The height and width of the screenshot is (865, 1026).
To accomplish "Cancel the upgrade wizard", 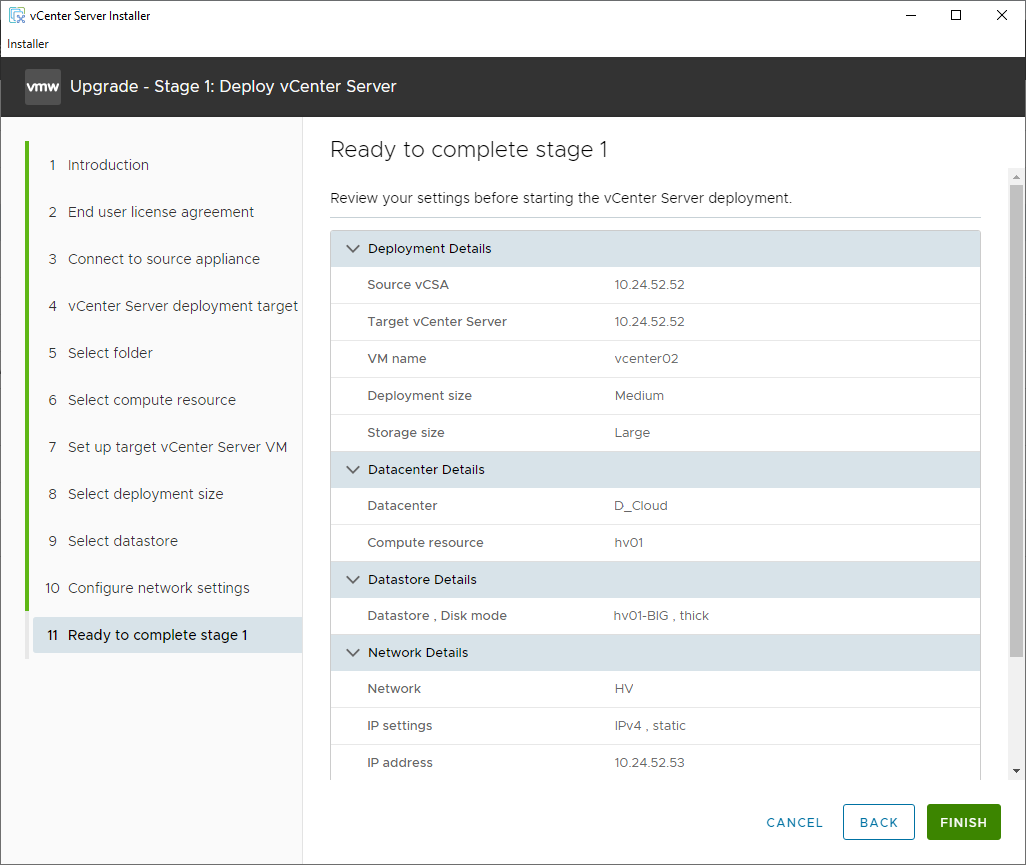I will tap(794, 822).
